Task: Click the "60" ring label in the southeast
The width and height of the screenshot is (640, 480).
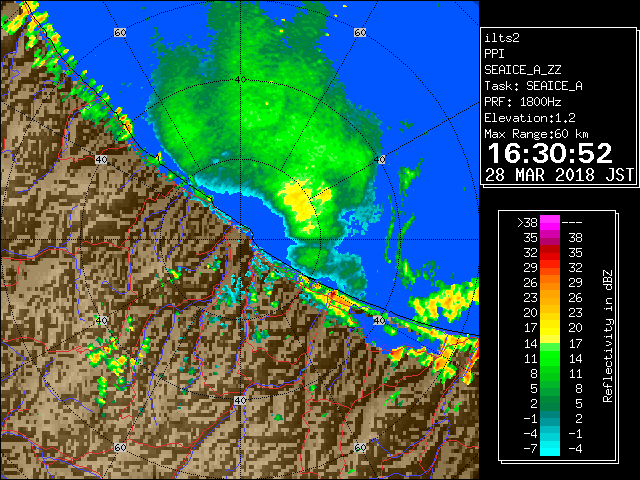Action: [x=360, y=447]
